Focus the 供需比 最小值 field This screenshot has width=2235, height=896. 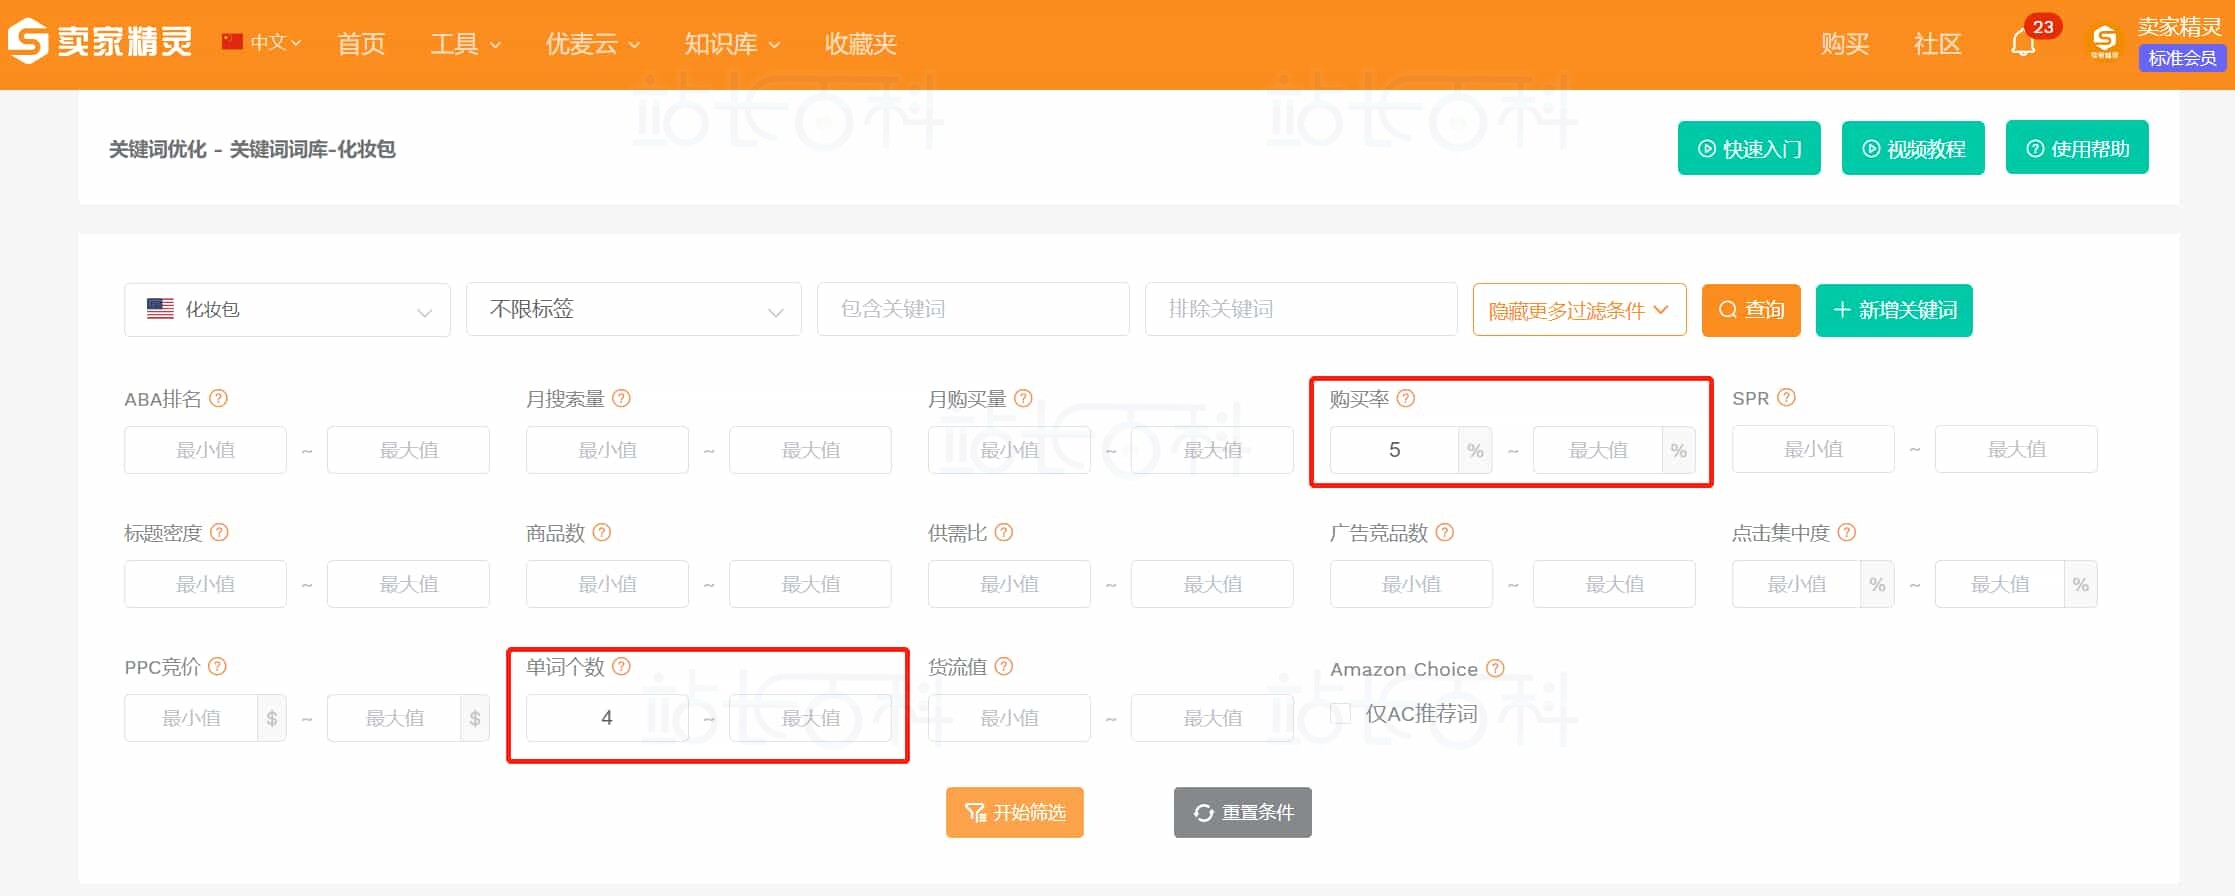click(1009, 584)
